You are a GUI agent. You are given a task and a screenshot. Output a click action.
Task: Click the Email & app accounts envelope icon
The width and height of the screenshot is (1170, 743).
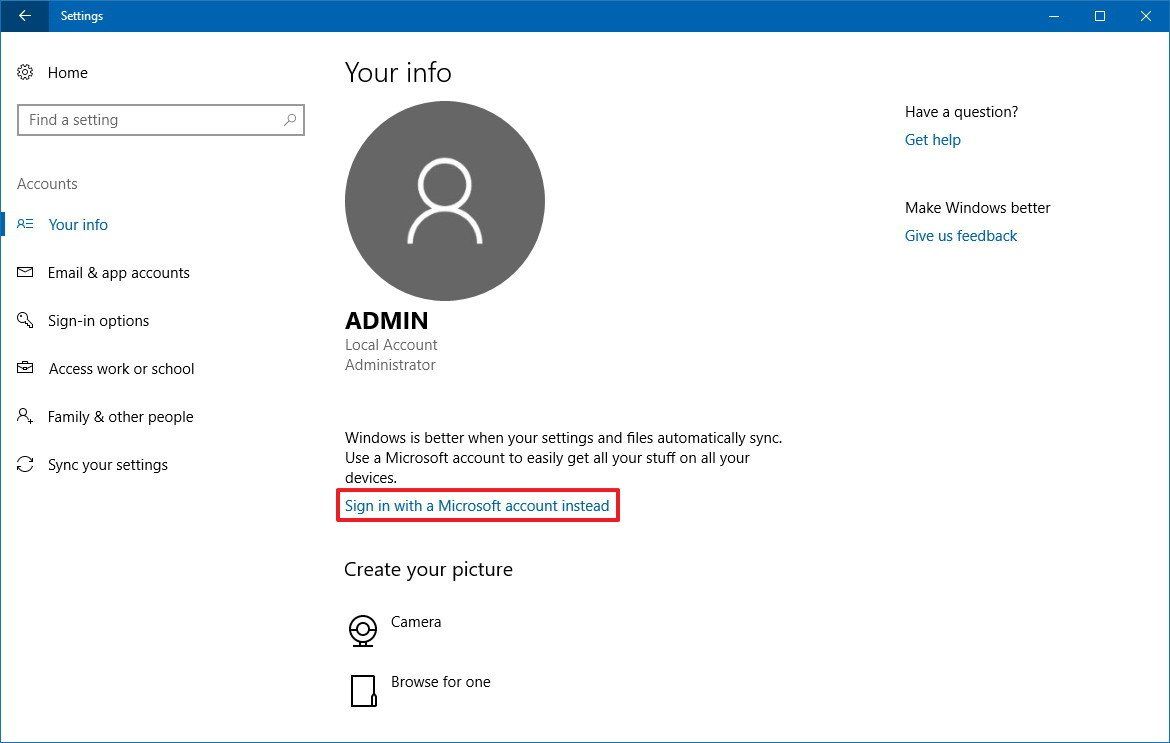[25, 272]
